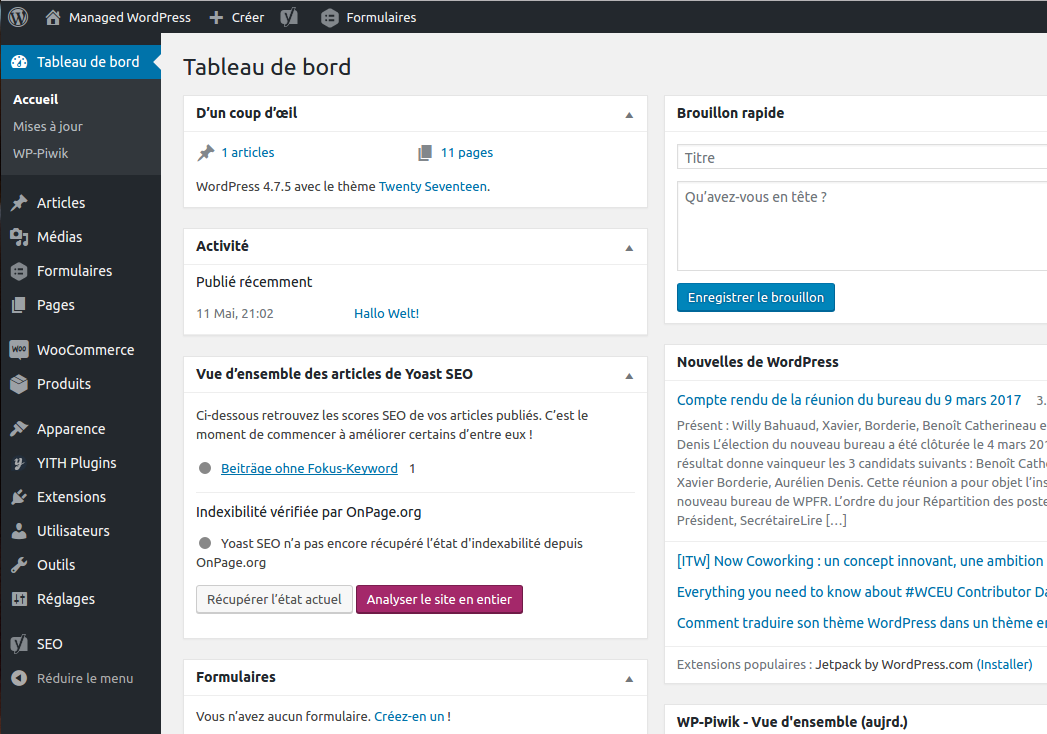The width and height of the screenshot is (1047, 734).
Task: Open Managed WordPress in the admin bar
Action: pos(130,17)
